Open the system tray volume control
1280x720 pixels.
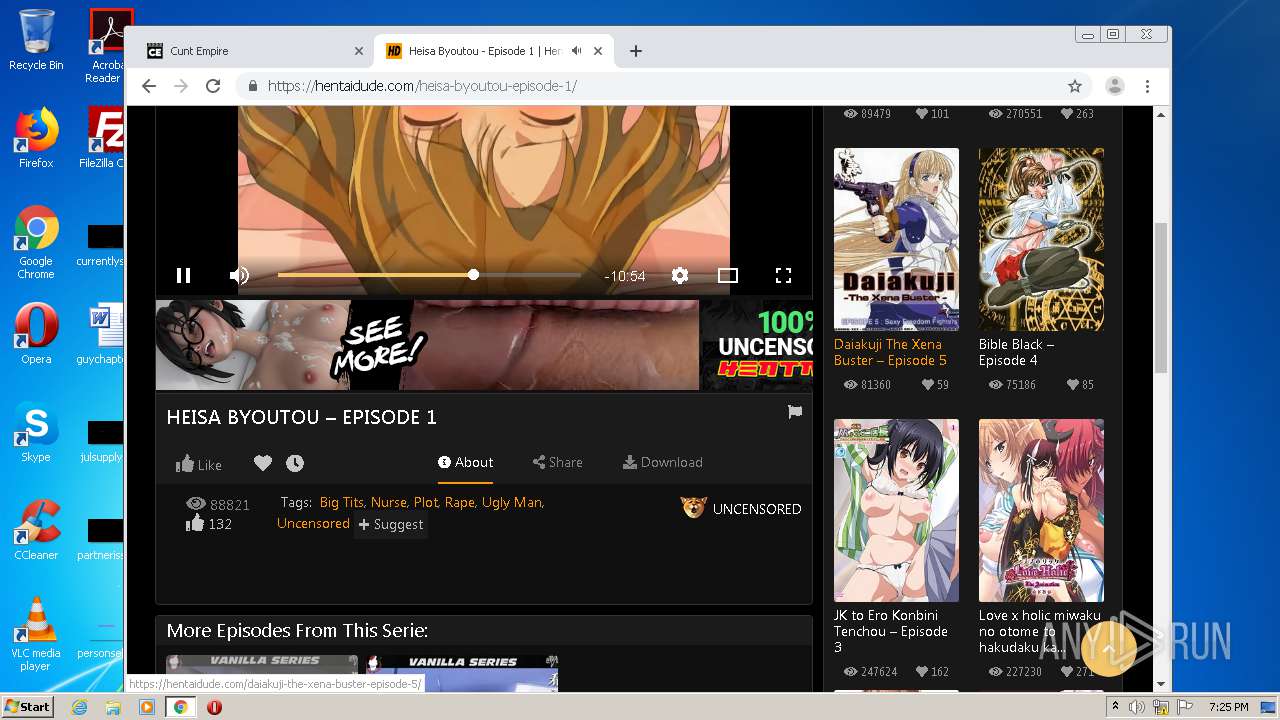[1136, 707]
